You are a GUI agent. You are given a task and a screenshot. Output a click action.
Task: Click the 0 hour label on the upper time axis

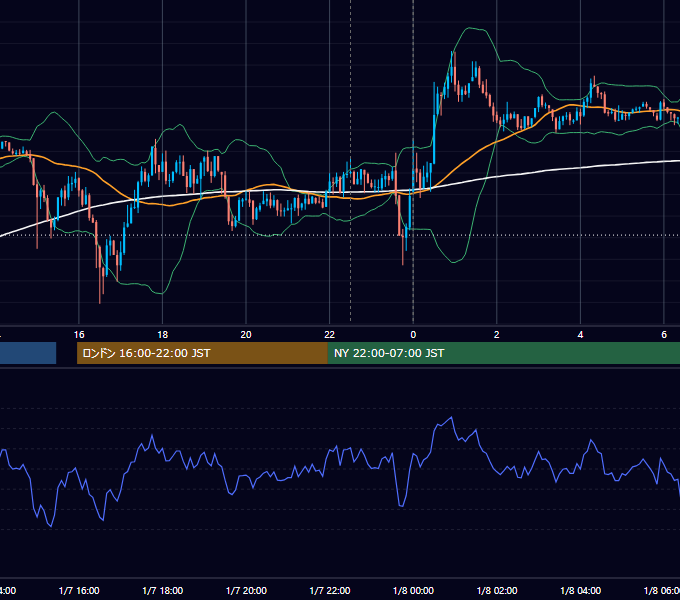pyautogui.click(x=413, y=335)
